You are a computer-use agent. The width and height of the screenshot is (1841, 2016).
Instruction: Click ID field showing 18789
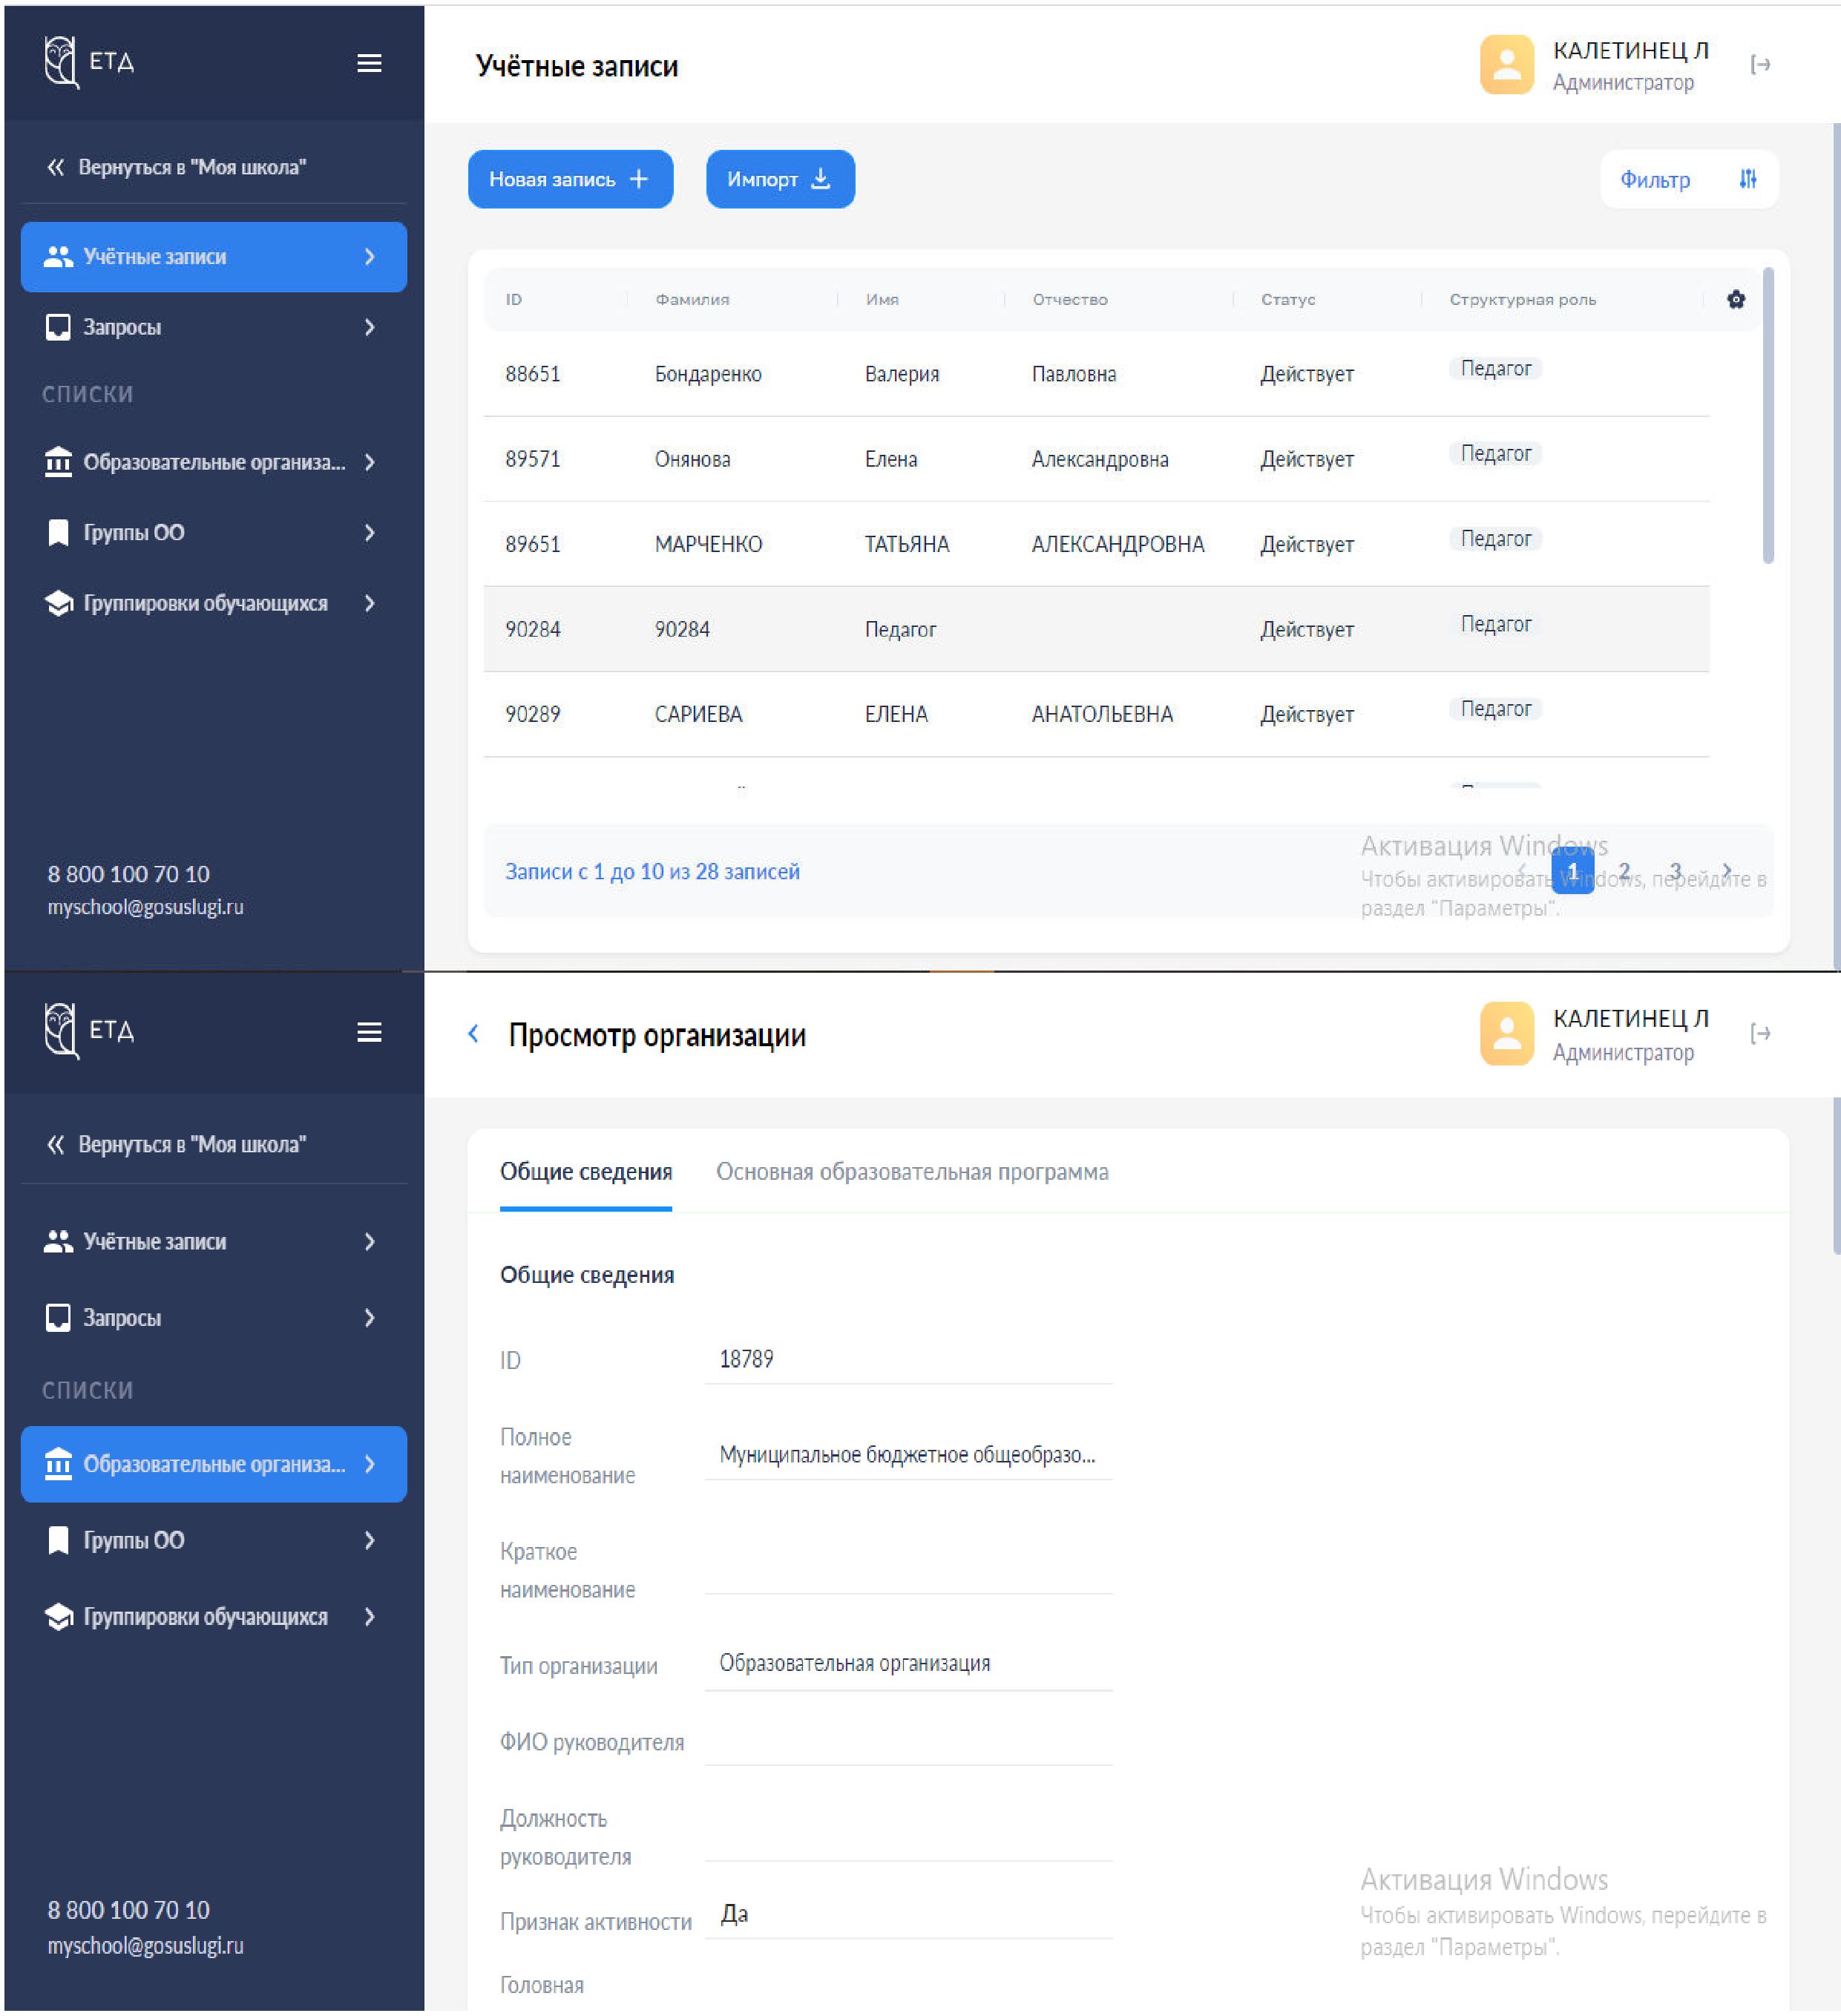tap(908, 1359)
